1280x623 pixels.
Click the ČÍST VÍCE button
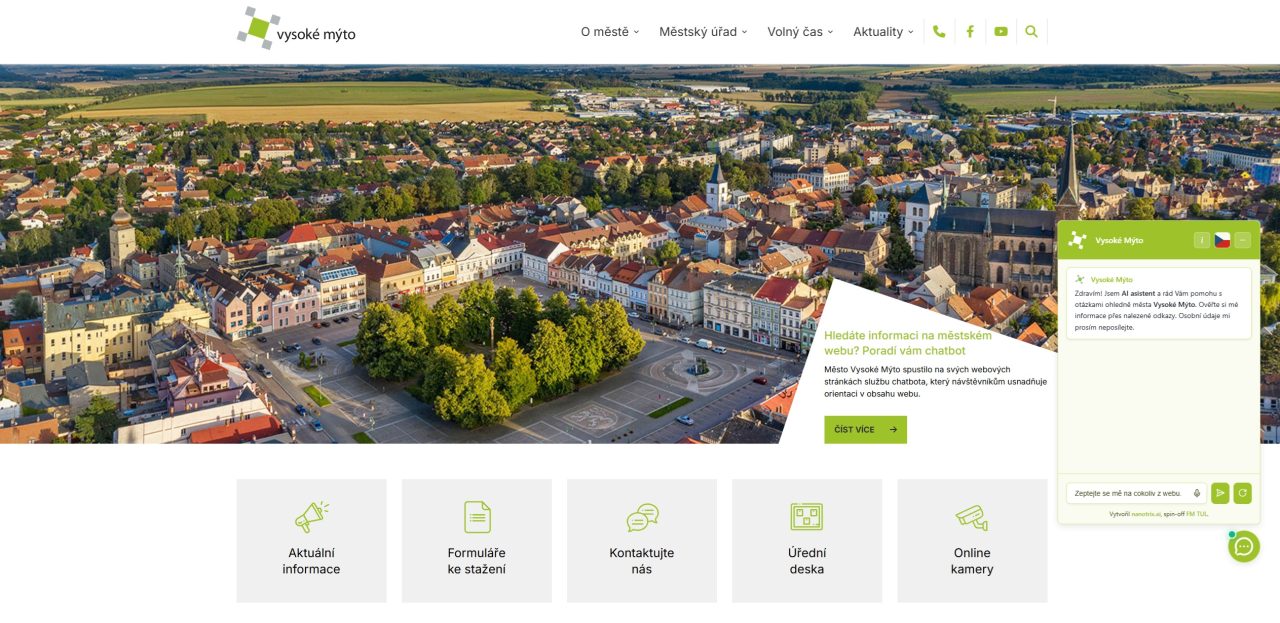click(864, 429)
